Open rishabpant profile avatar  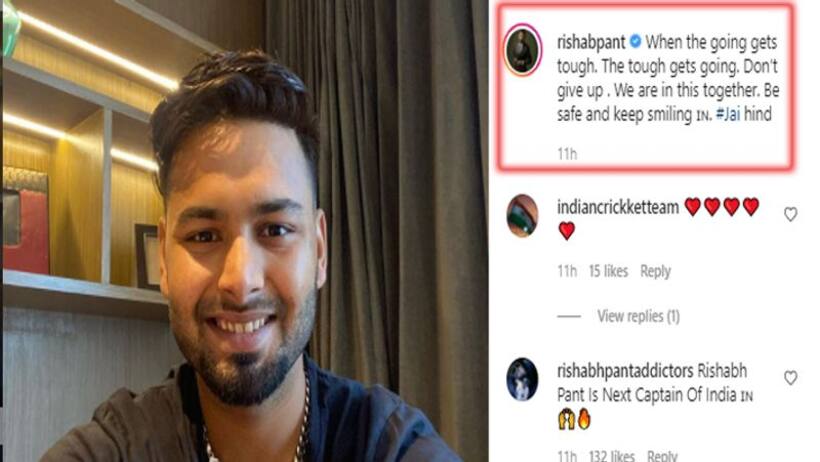(522, 51)
